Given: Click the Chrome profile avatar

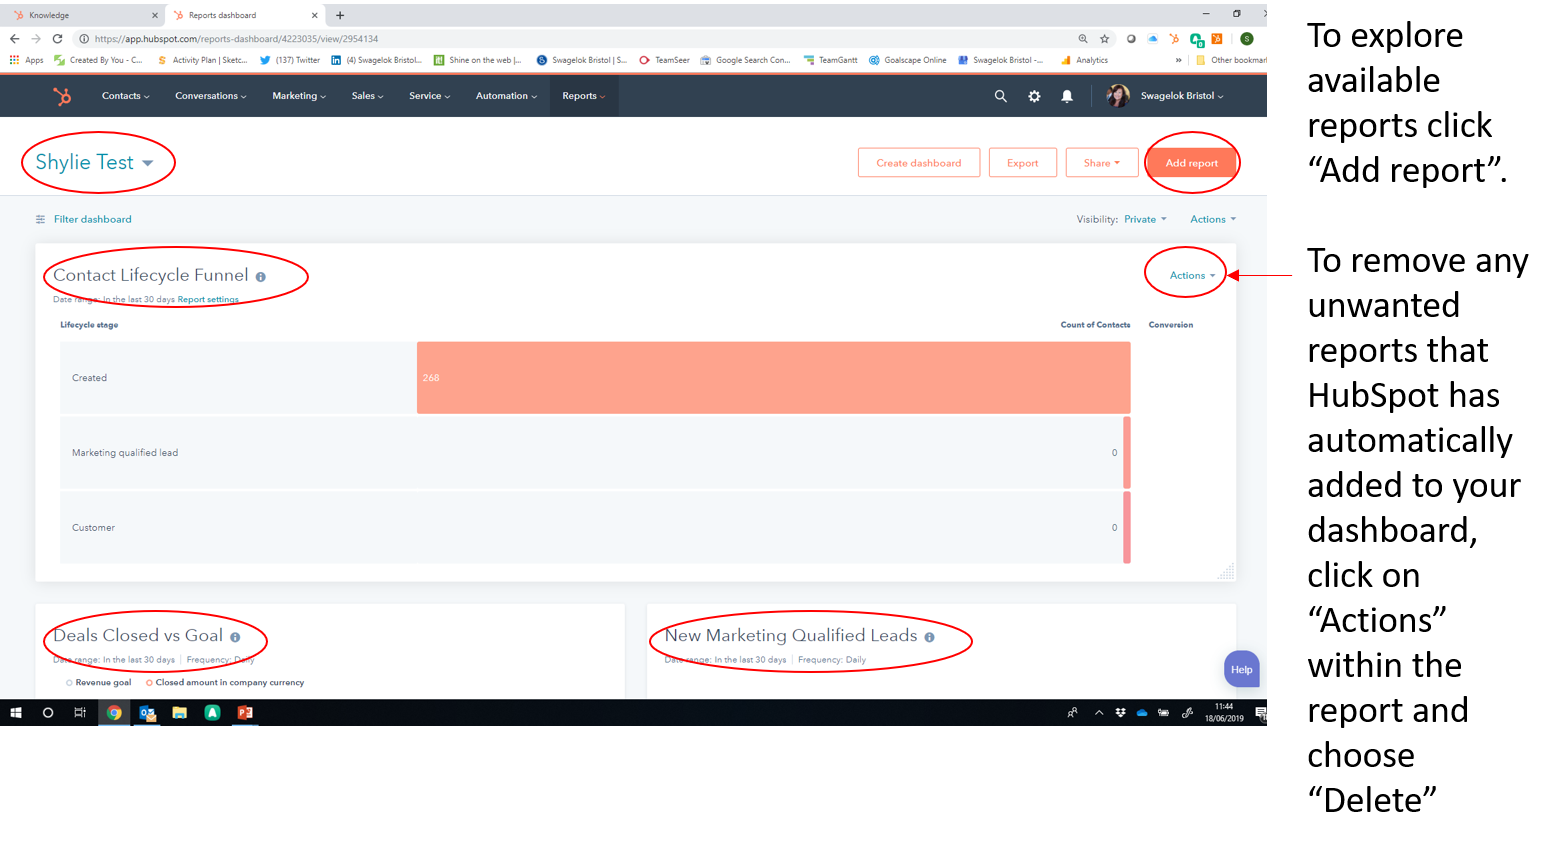Looking at the screenshot, I should tap(1247, 39).
